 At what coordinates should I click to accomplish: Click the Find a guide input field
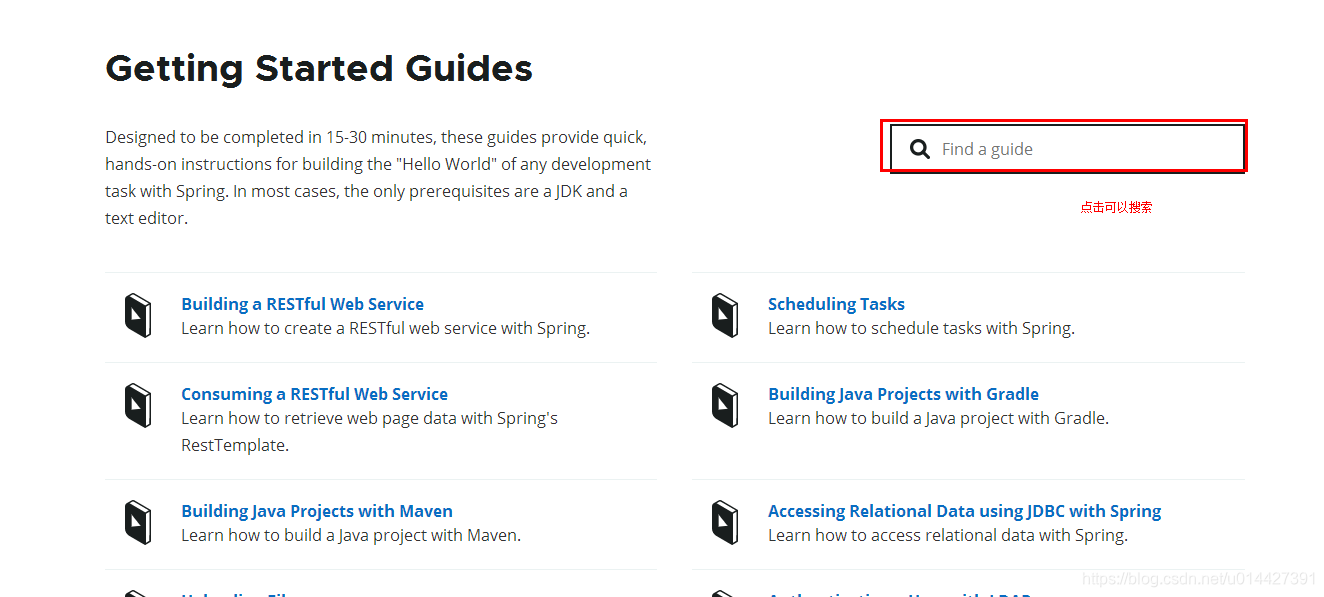(x=1067, y=148)
